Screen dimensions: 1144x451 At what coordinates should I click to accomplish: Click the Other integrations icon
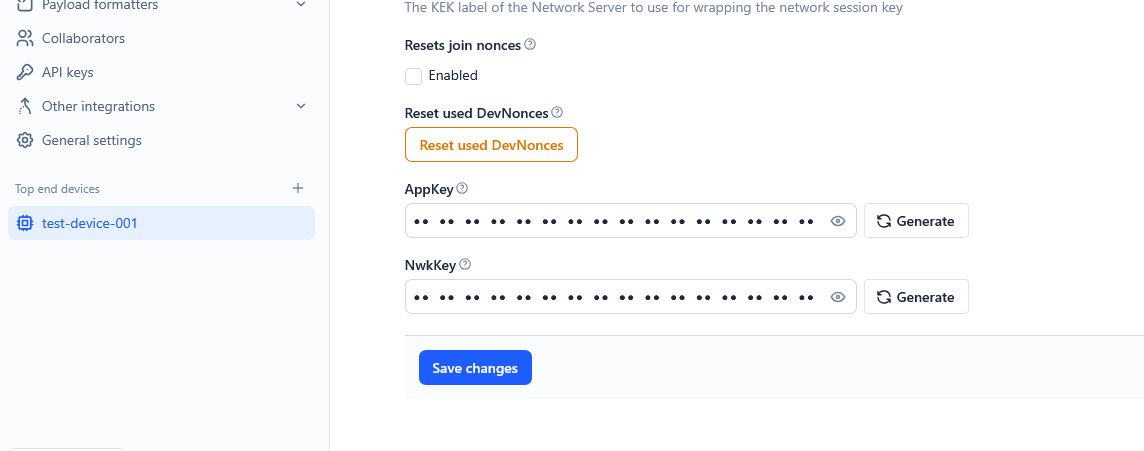pyautogui.click(x=25, y=107)
